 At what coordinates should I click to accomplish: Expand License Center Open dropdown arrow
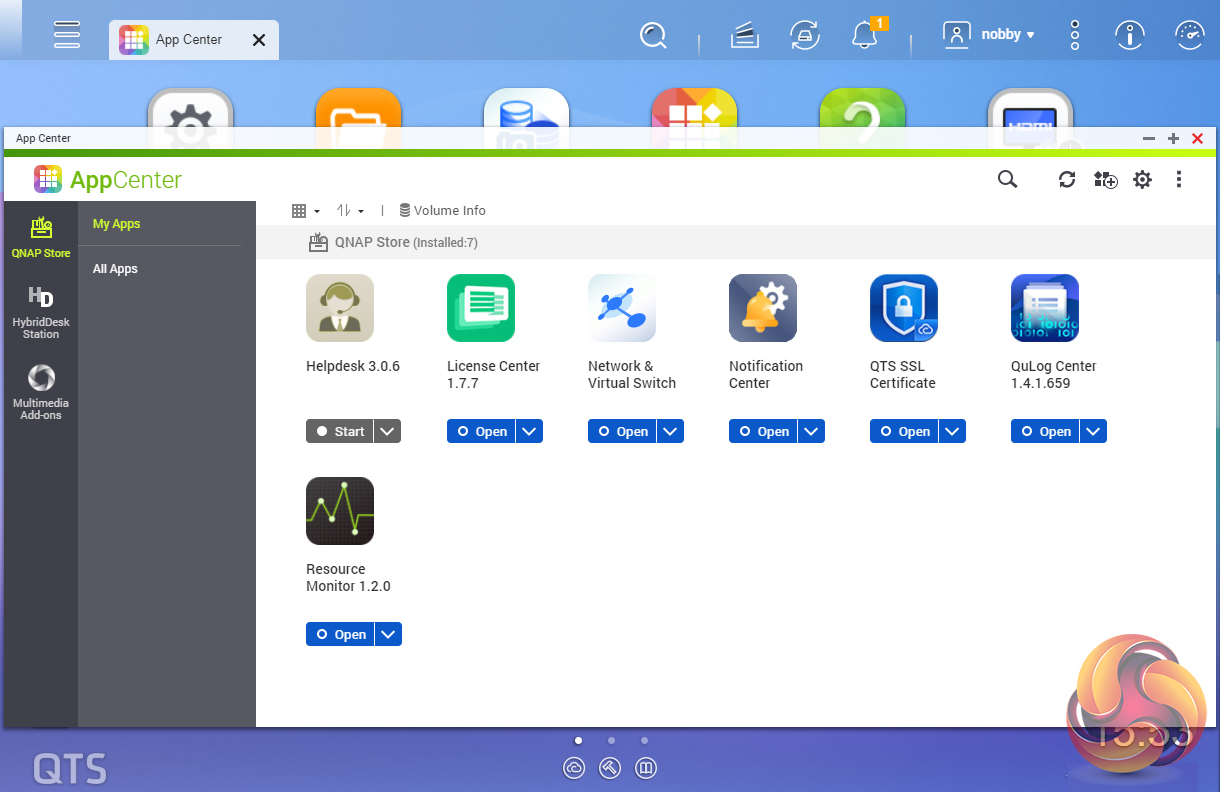530,431
